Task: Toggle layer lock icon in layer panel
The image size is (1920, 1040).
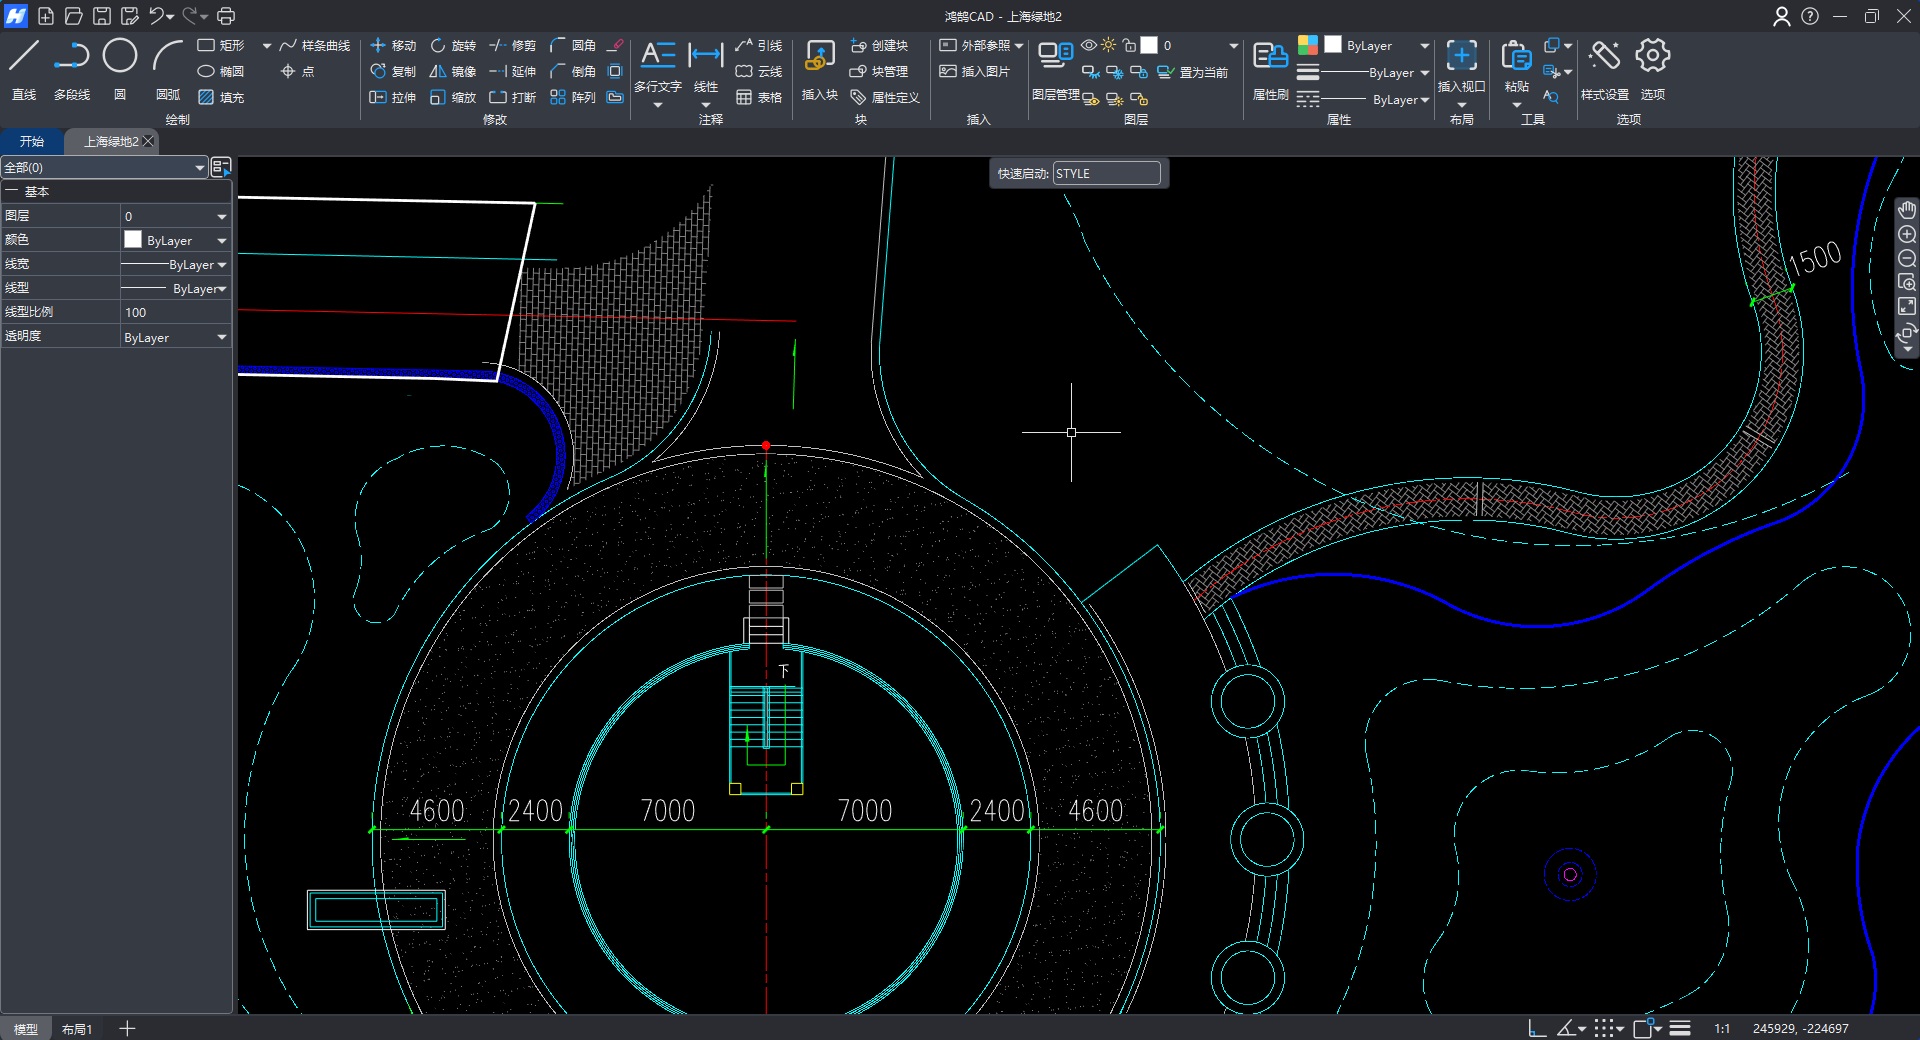Action: coord(1129,45)
